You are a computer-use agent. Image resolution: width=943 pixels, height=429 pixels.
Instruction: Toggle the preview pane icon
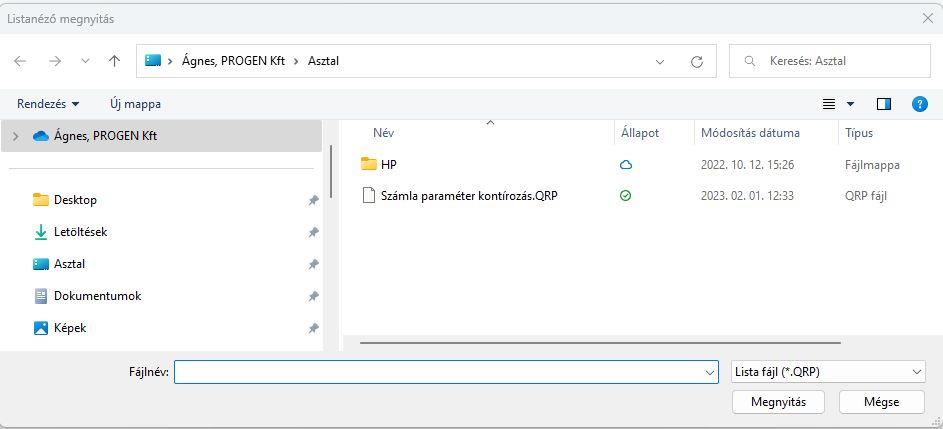click(883, 104)
